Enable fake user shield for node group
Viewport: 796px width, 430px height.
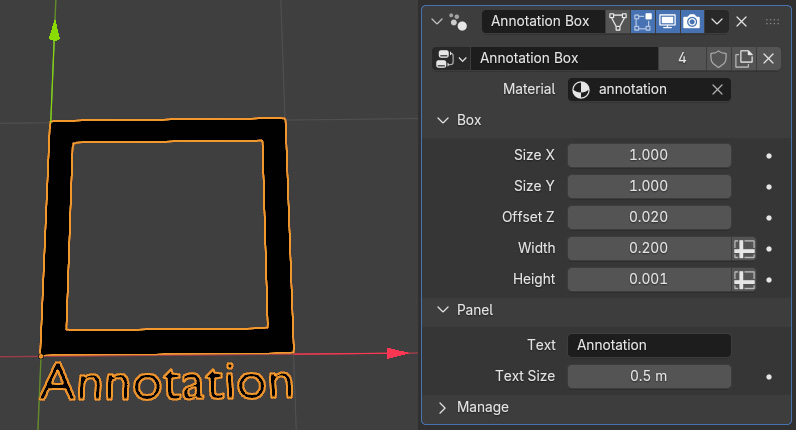[x=718, y=58]
